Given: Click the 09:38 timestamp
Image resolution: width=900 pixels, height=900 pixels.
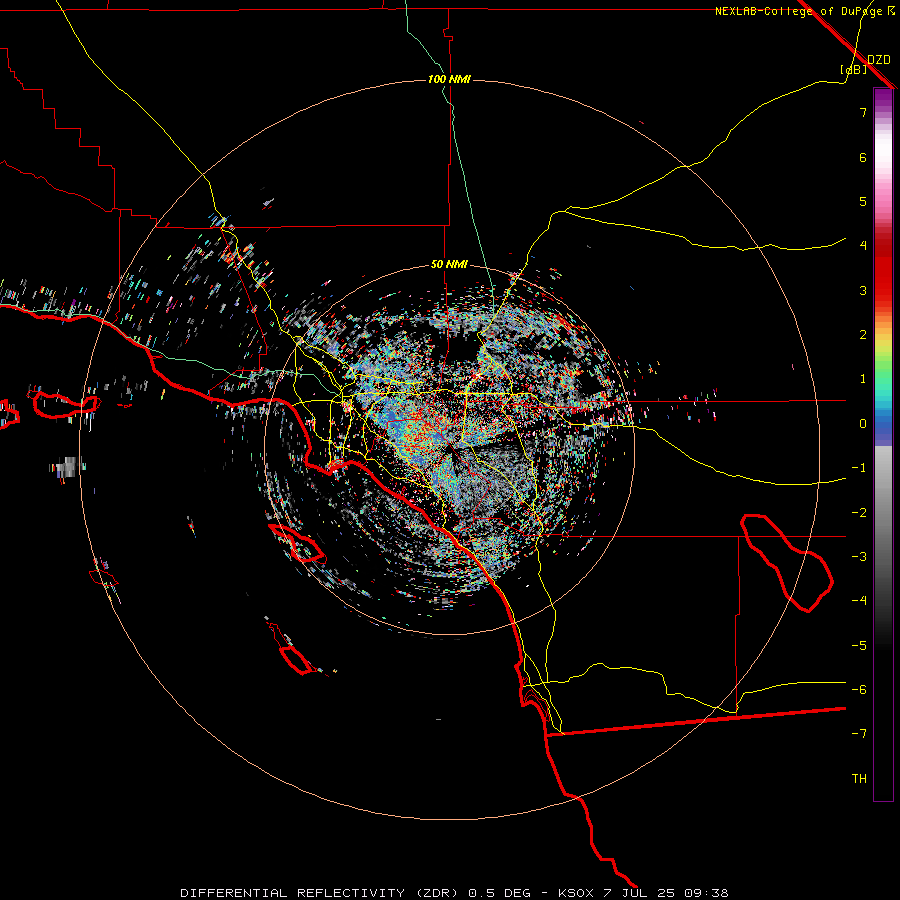Looking at the screenshot, I should pos(706,893).
